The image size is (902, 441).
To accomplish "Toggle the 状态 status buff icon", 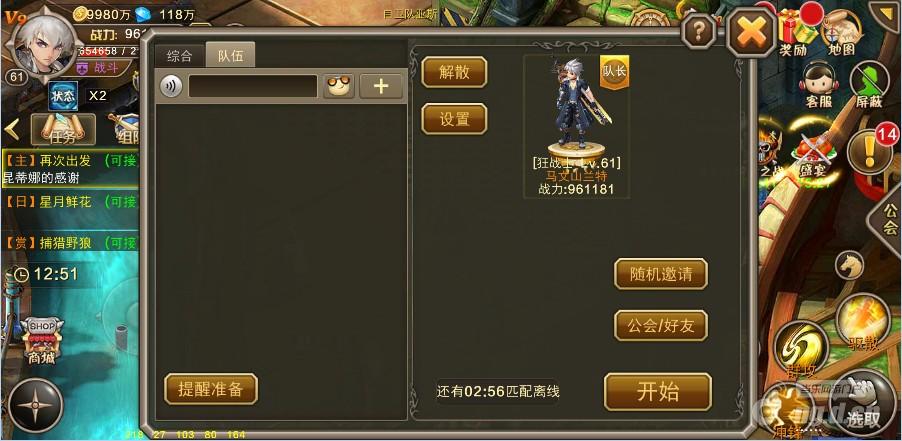I will (63, 95).
